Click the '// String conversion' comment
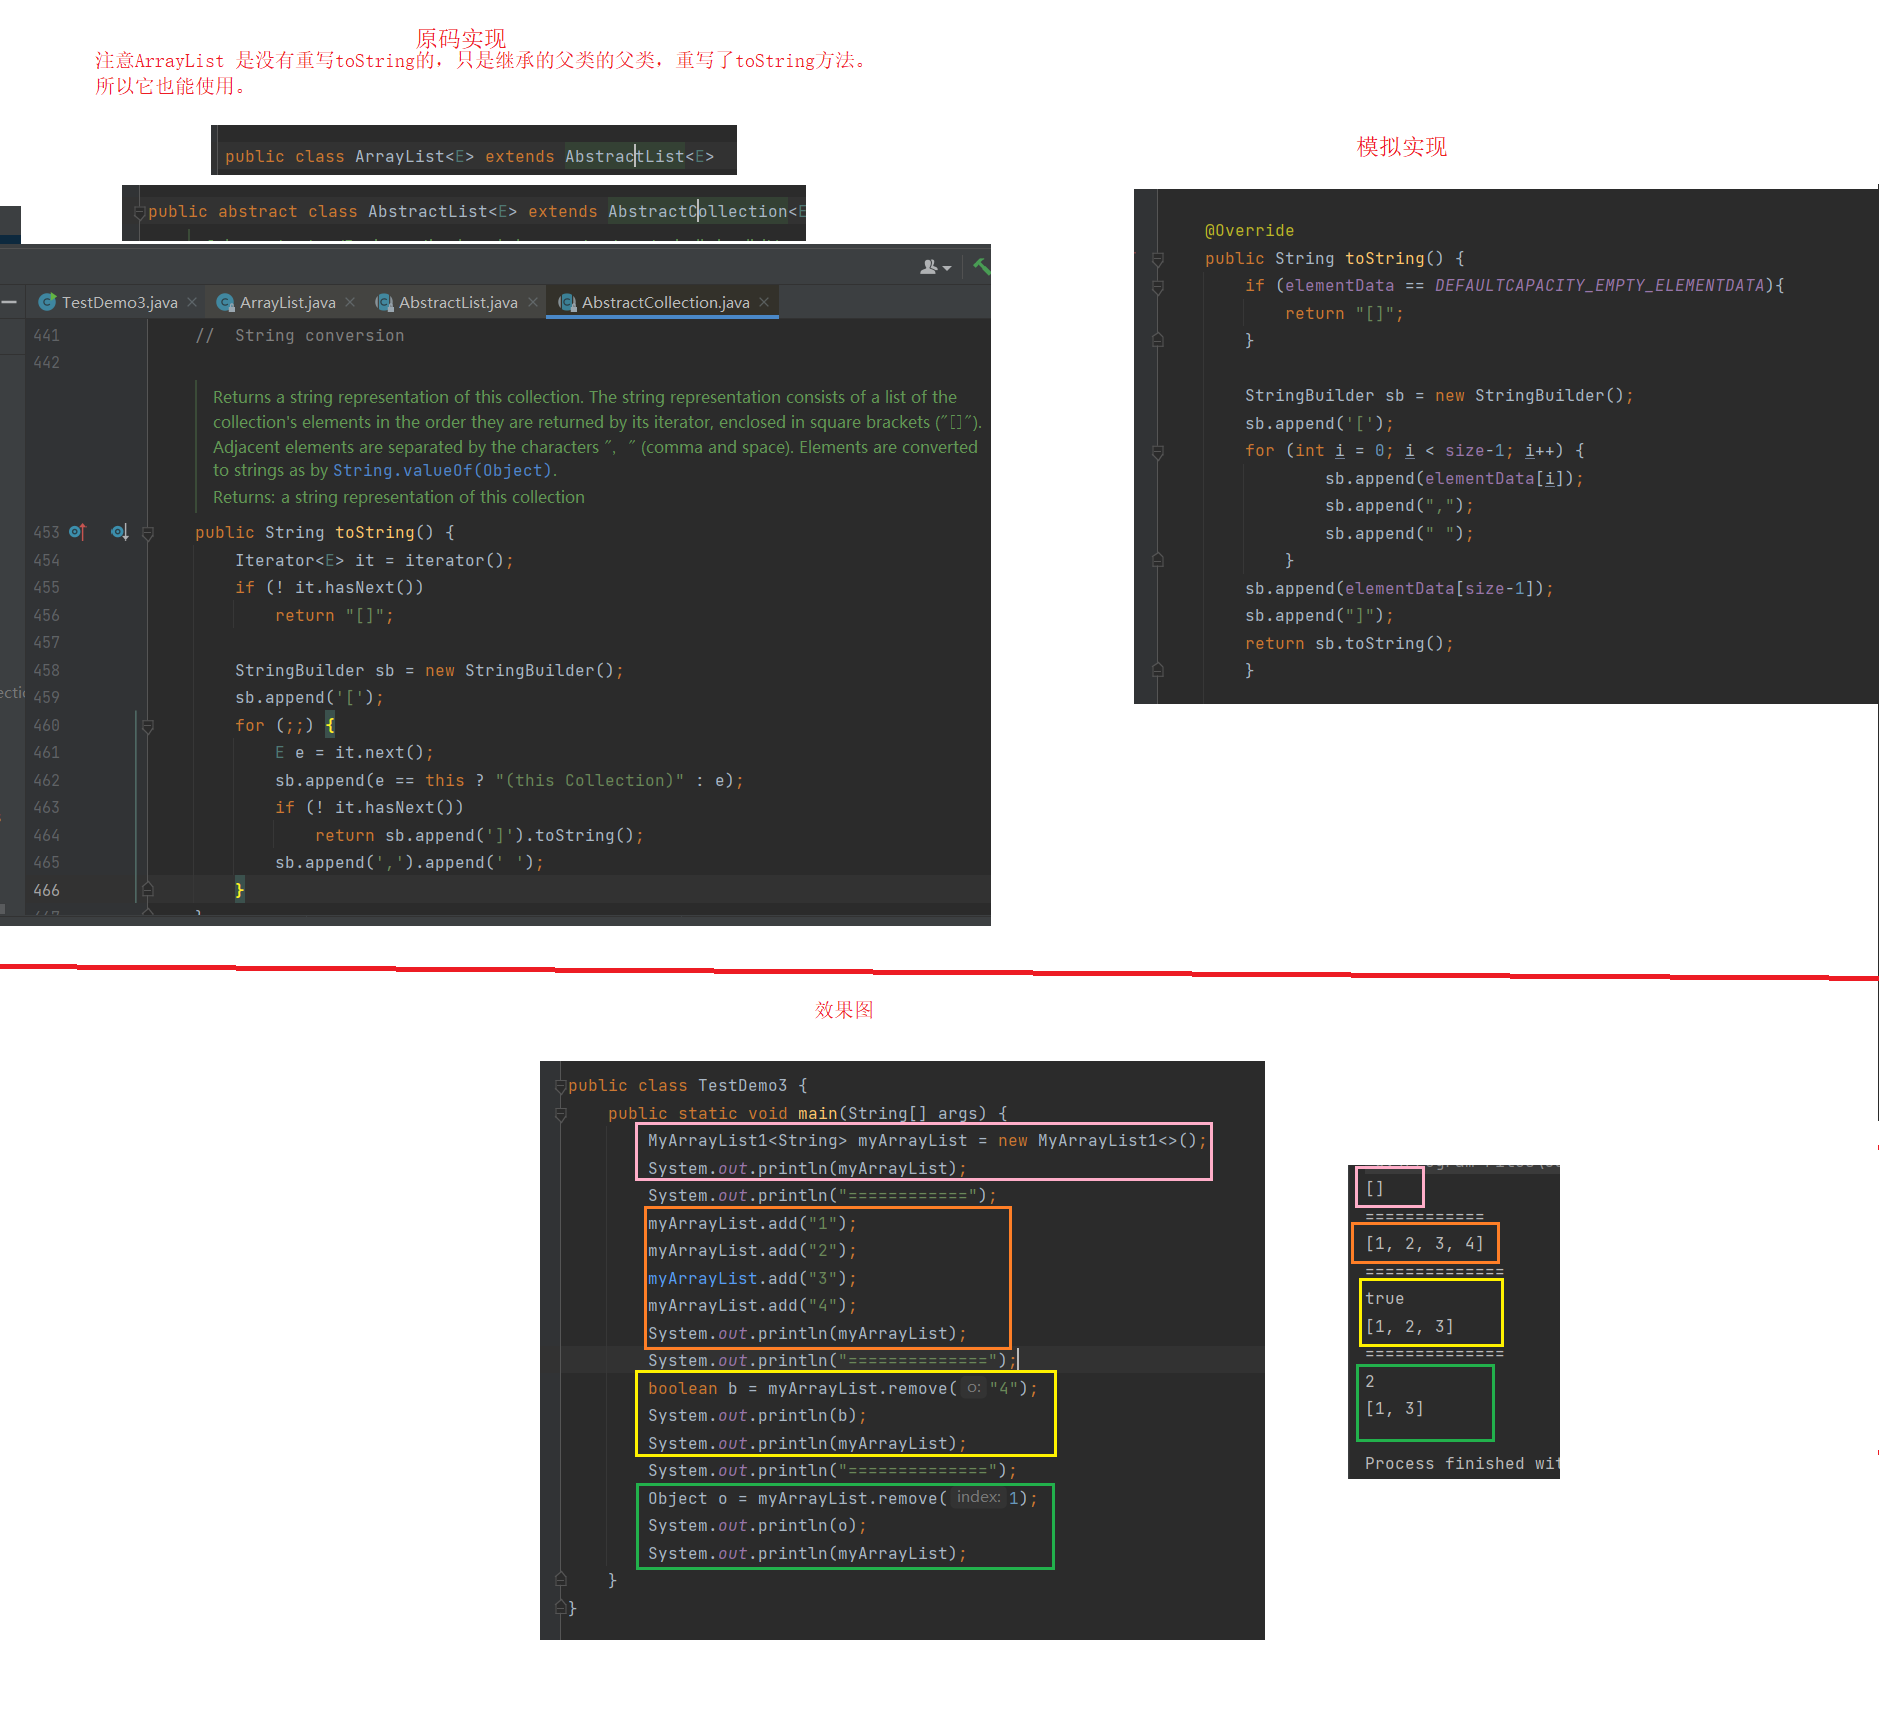Viewport: 1879px width, 1730px height. pyautogui.click(x=299, y=335)
